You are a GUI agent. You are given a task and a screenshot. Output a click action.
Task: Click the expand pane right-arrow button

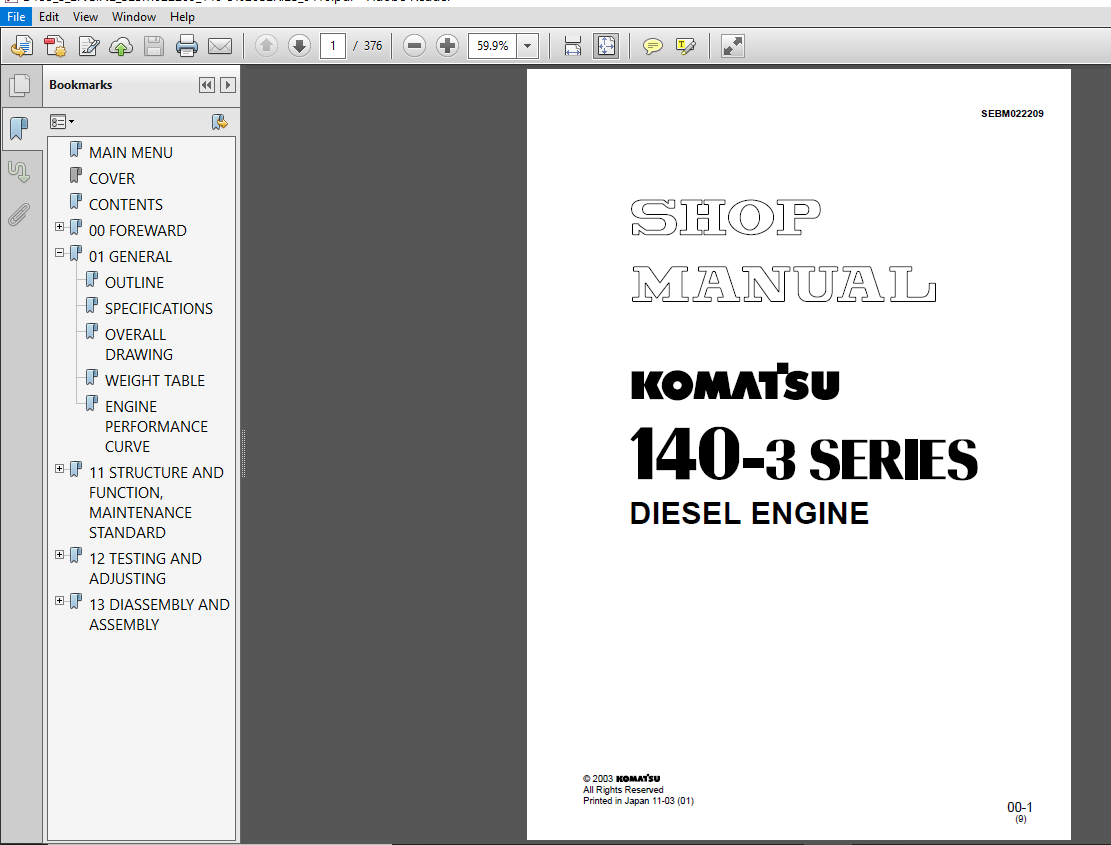pos(227,85)
